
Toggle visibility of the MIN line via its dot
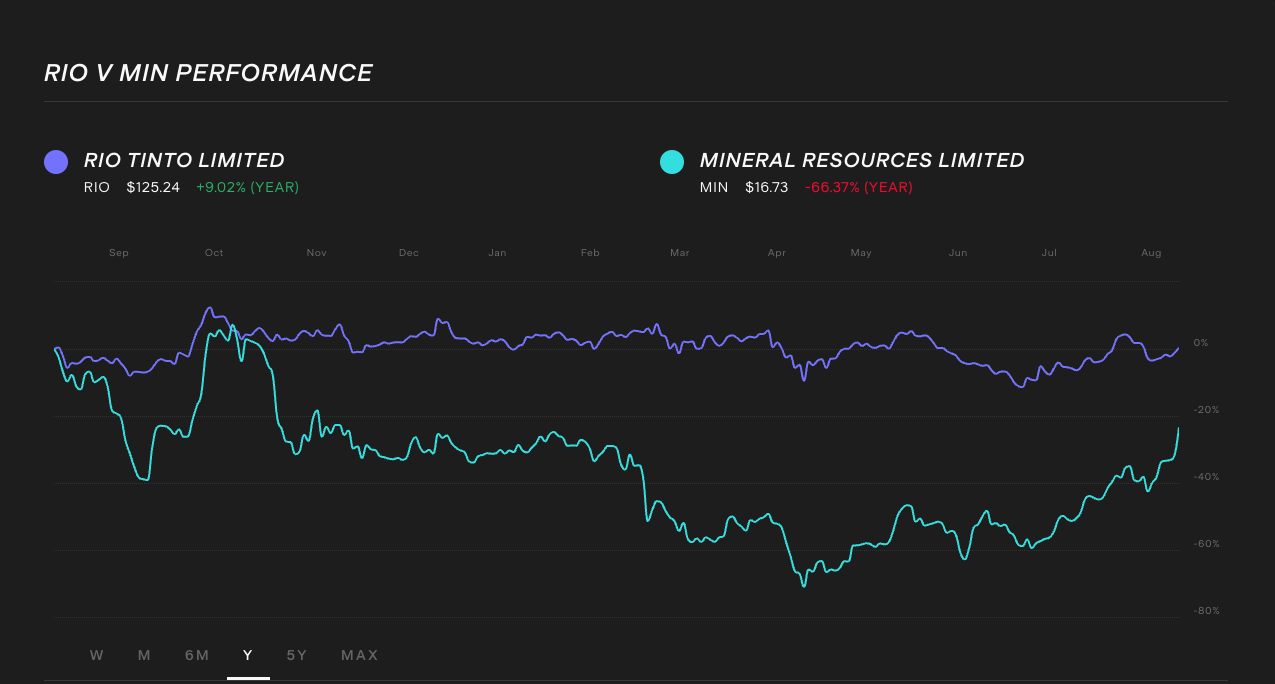pyautogui.click(x=672, y=161)
